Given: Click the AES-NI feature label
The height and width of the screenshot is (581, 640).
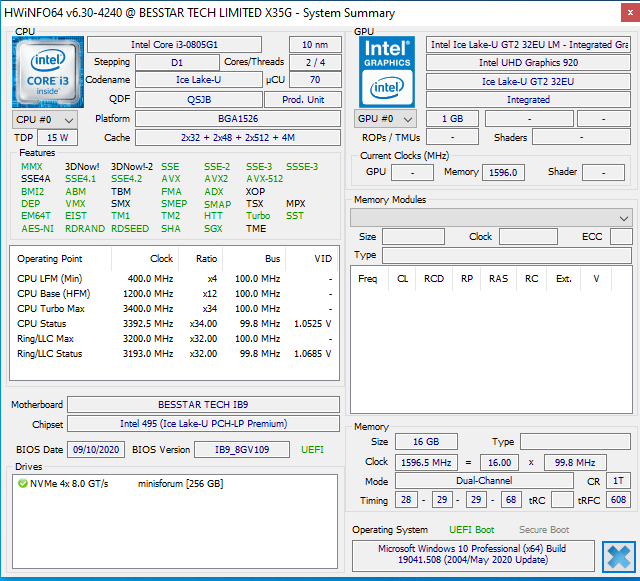Looking at the screenshot, I should 37,229.
